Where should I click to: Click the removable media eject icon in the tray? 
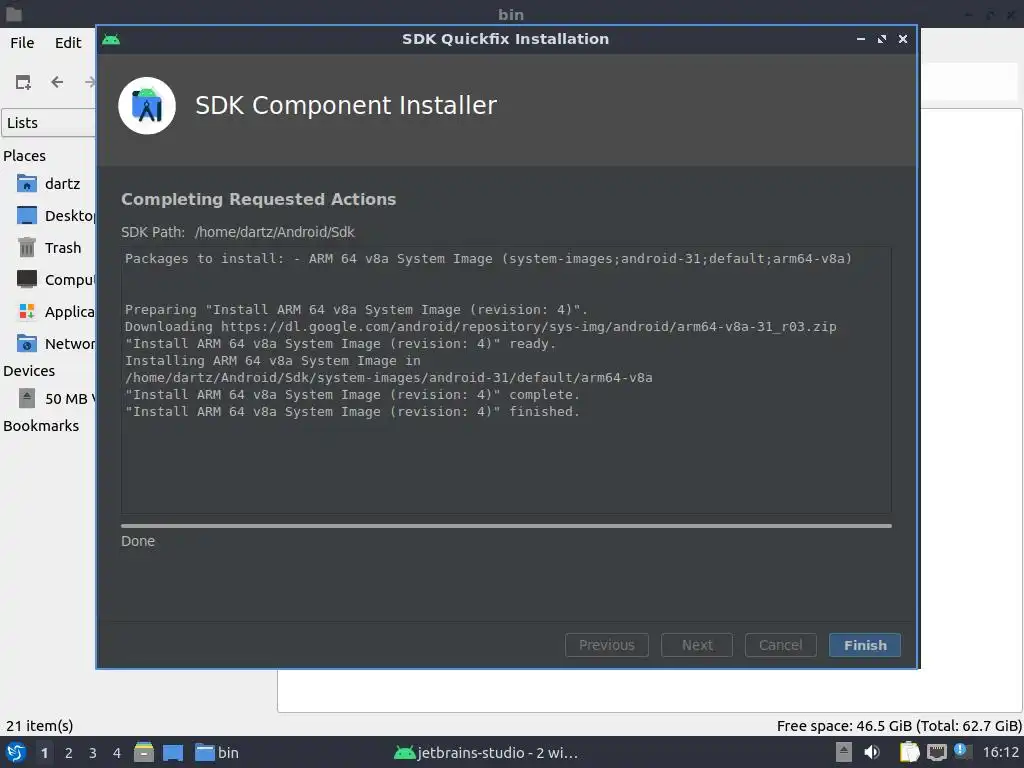tap(844, 752)
